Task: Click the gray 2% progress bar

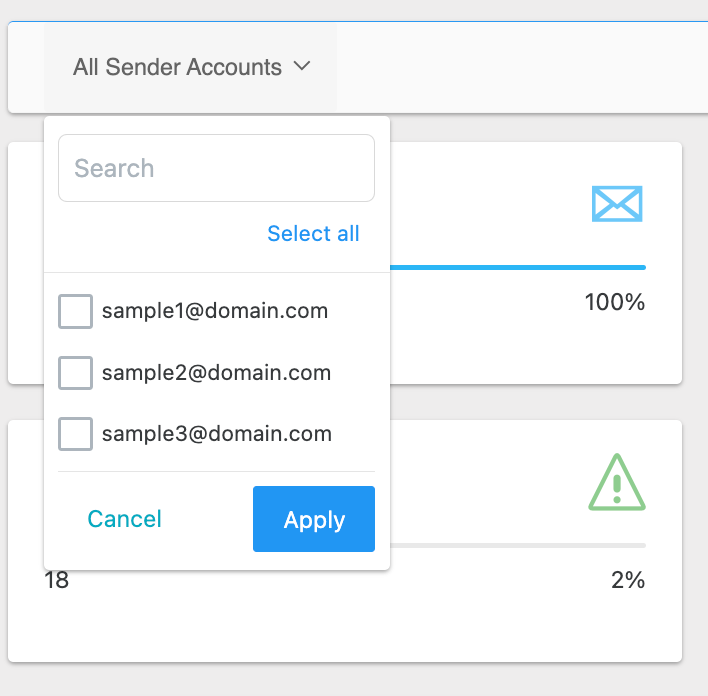Action: click(518, 546)
